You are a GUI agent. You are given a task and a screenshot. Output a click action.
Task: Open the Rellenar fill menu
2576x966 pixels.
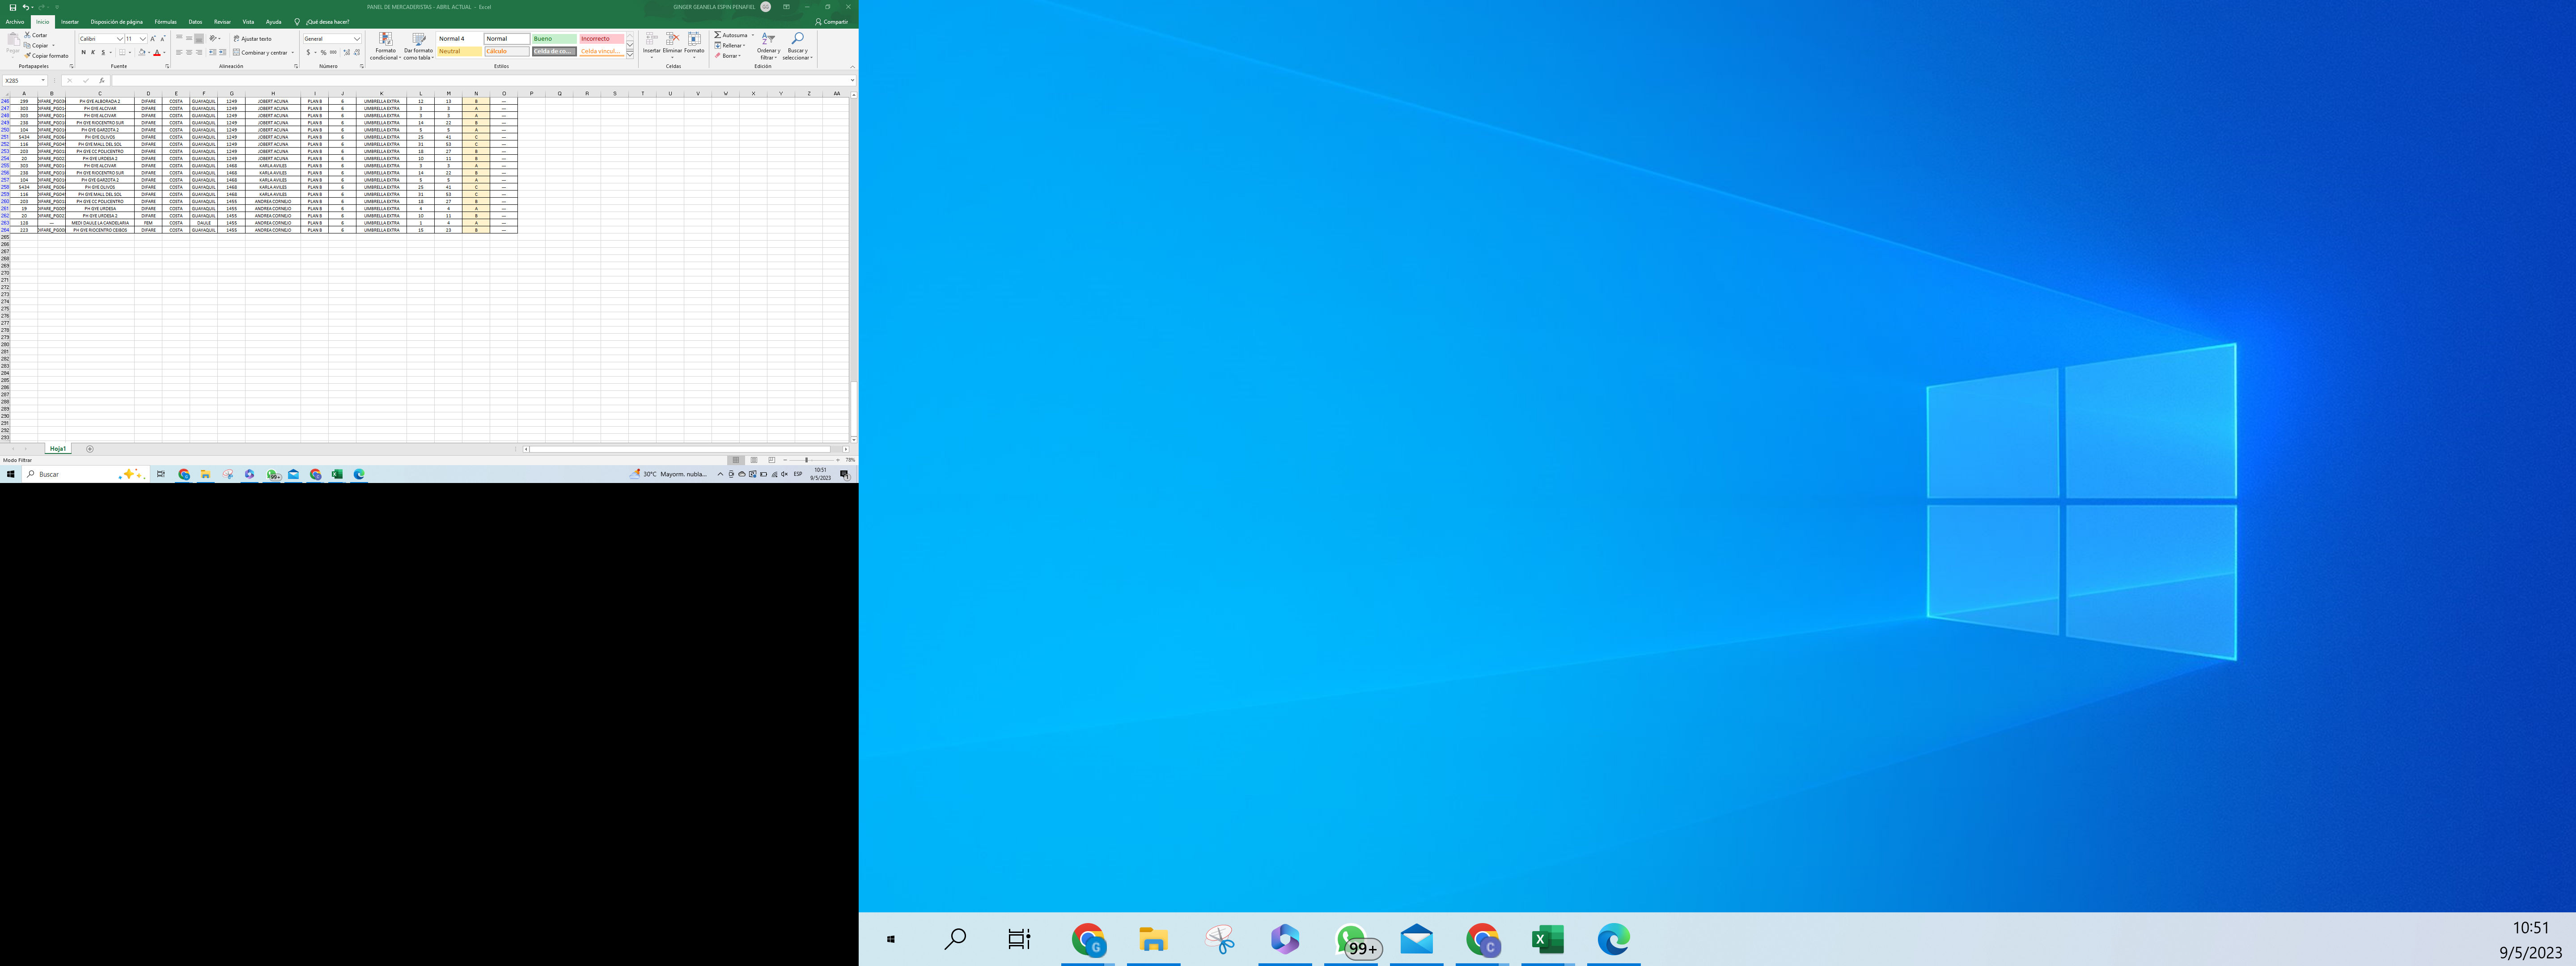(x=730, y=45)
